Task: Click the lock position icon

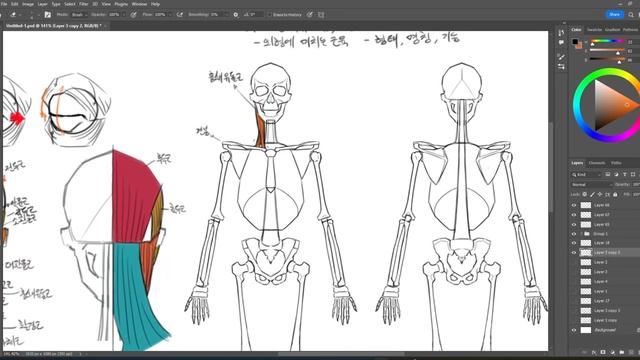Action: click(600, 194)
